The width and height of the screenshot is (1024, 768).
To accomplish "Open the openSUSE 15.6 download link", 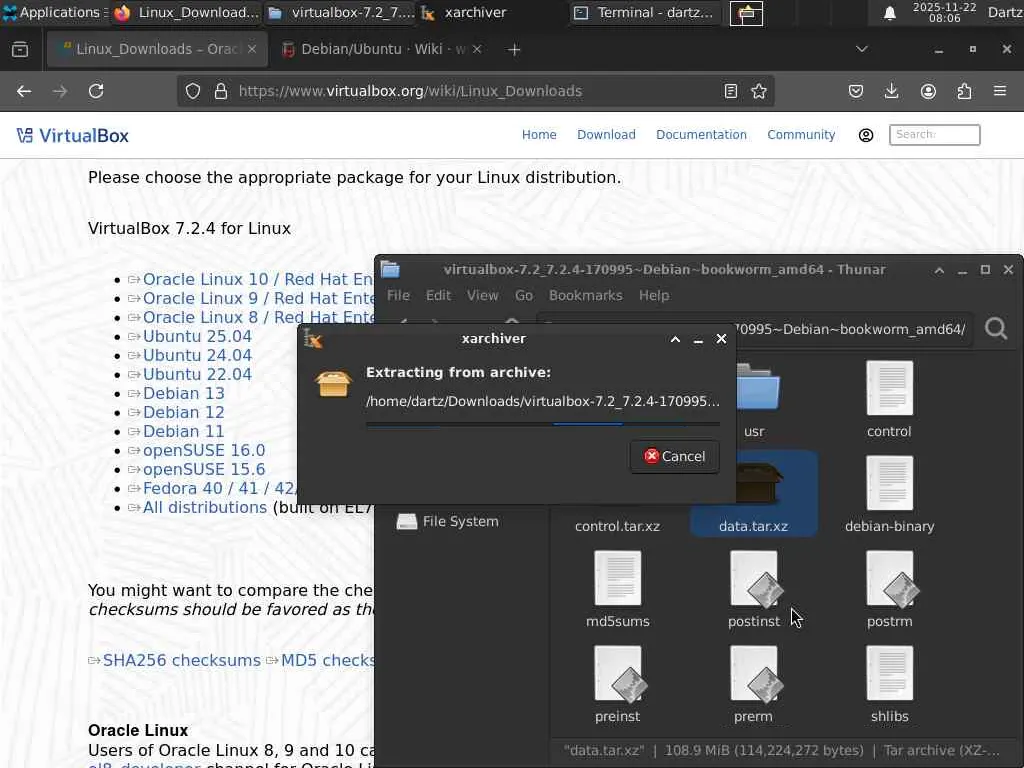I will click(204, 470).
